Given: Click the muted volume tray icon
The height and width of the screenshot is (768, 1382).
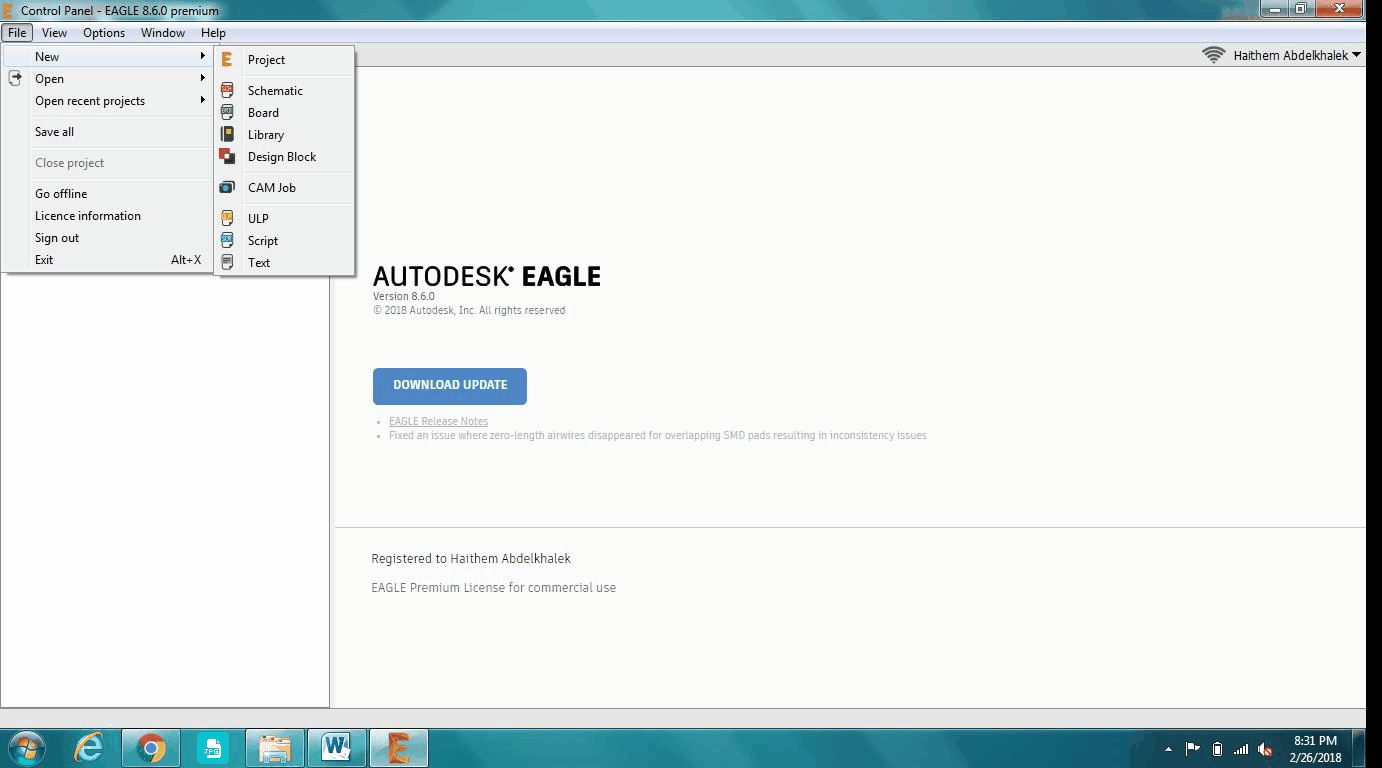Looking at the screenshot, I should [x=1265, y=749].
